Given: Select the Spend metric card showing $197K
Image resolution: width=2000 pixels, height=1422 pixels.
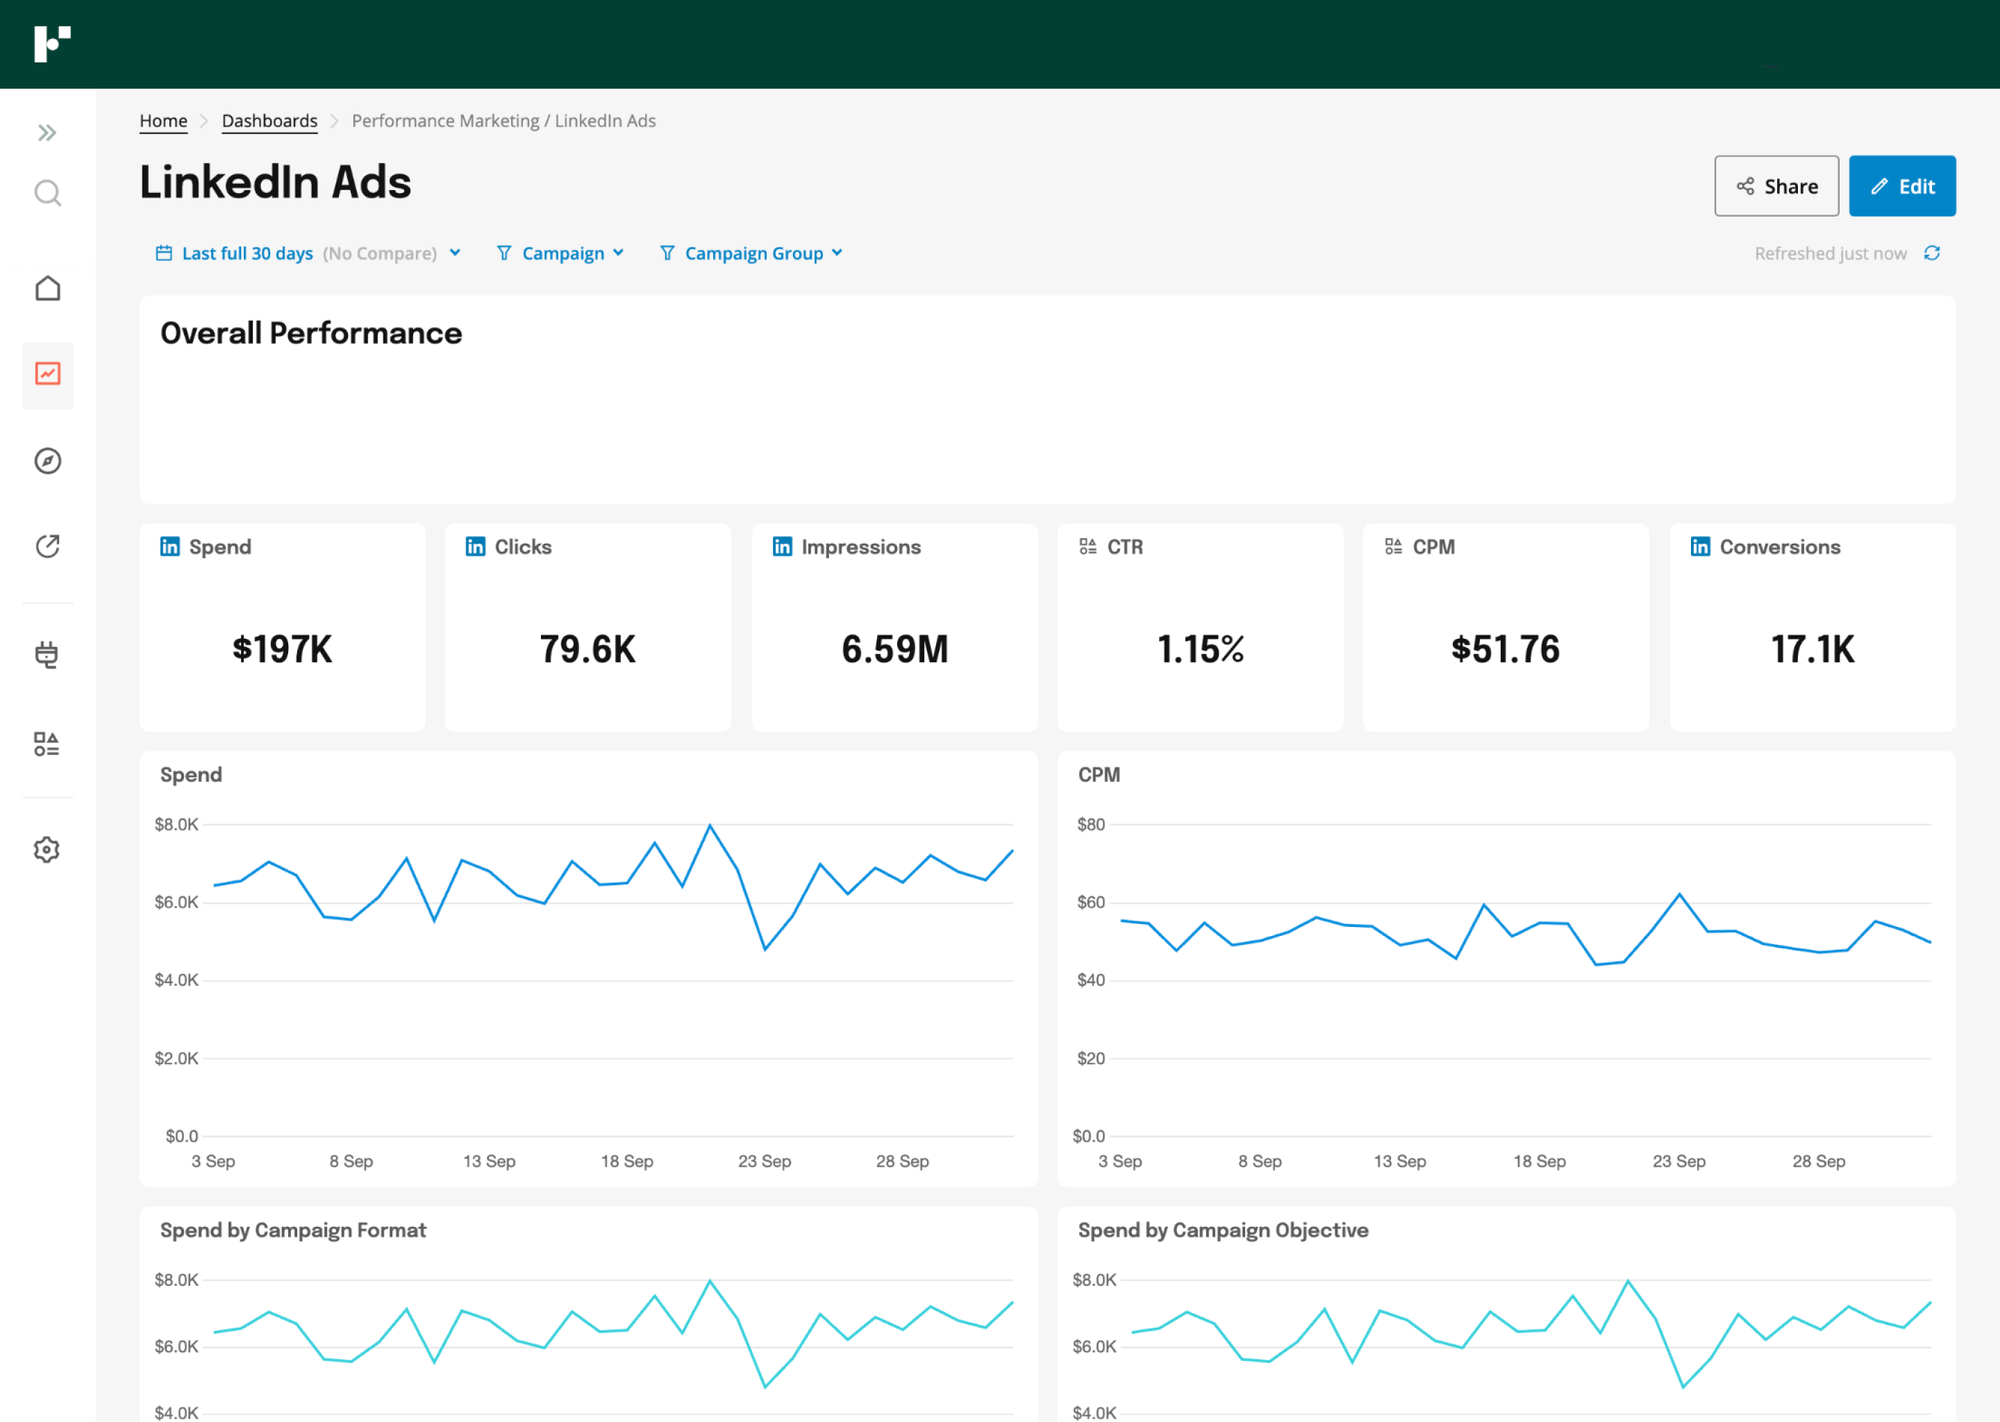Looking at the screenshot, I should pyautogui.click(x=282, y=627).
